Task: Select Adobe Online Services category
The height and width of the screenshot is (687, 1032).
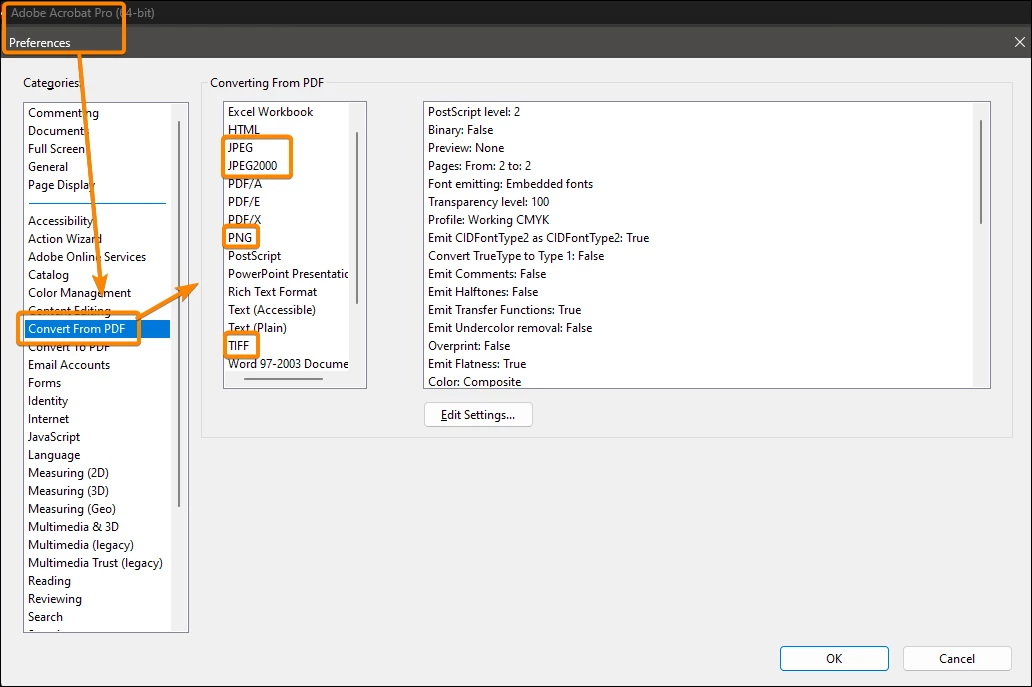Action: coord(87,257)
